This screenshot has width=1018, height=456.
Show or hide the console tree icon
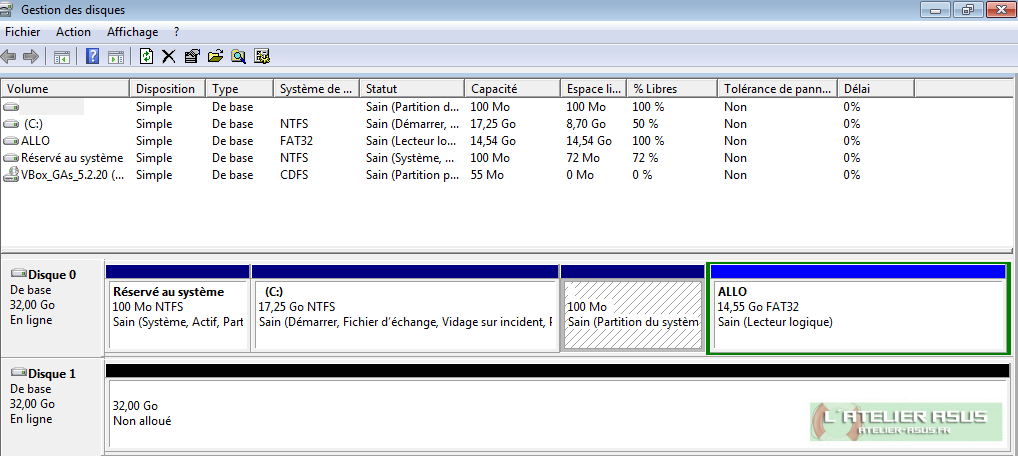(62, 56)
